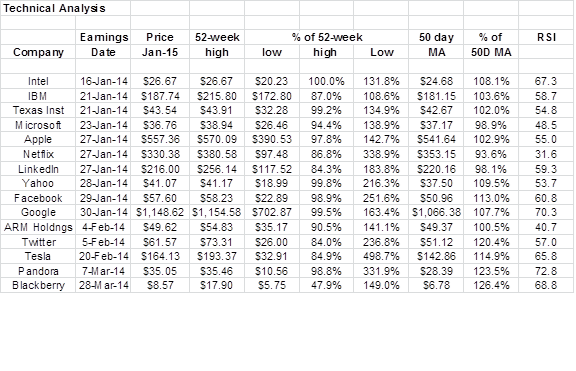Image resolution: width=576 pixels, height=371 pixels.
Task: Select Yahoo's 216.3% cell
Action: pyautogui.click(x=381, y=183)
